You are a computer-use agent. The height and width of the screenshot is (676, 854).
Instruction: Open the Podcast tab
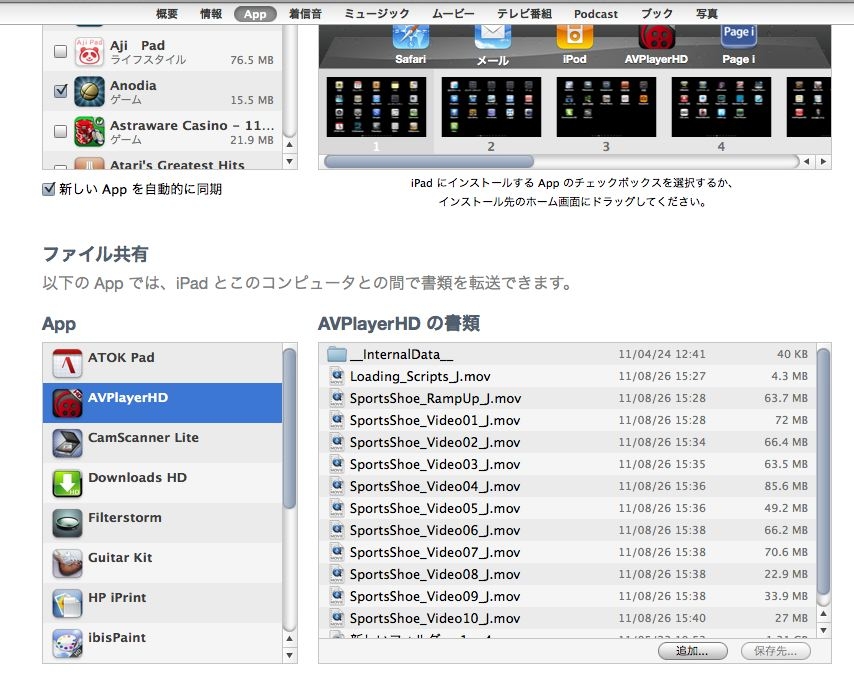point(596,14)
